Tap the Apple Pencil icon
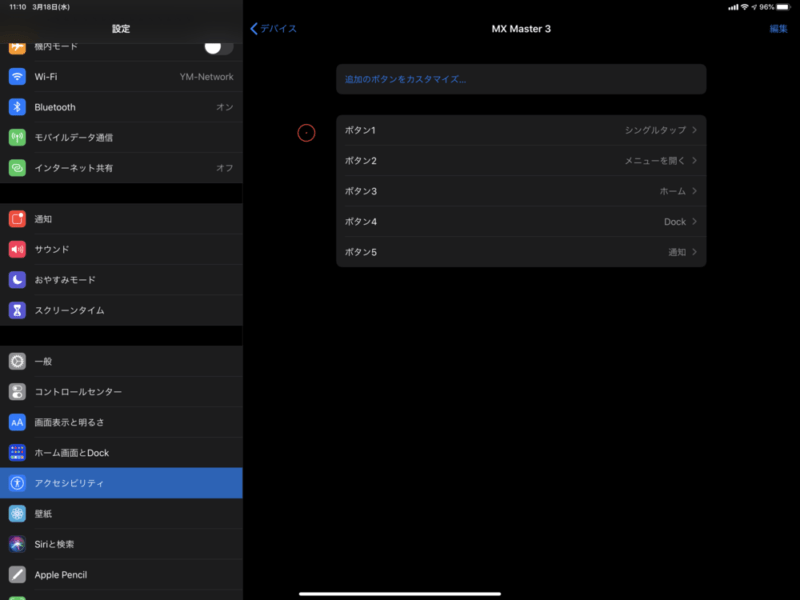The width and height of the screenshot is (800, 600). click(x=17, y=574)
